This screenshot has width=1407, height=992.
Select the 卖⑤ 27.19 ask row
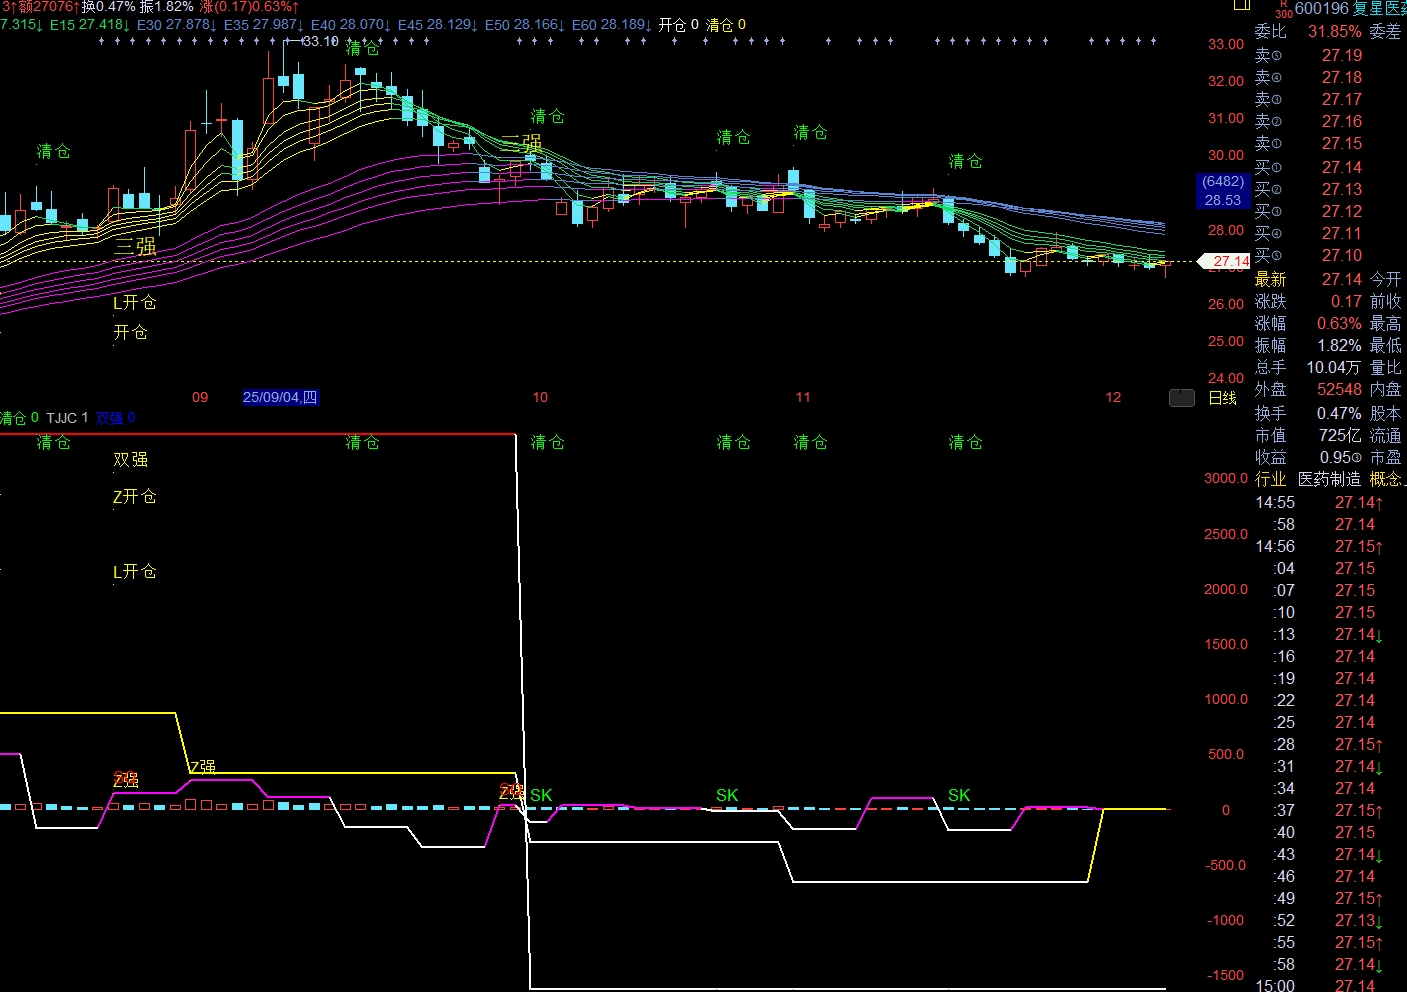click(1309, 56)
